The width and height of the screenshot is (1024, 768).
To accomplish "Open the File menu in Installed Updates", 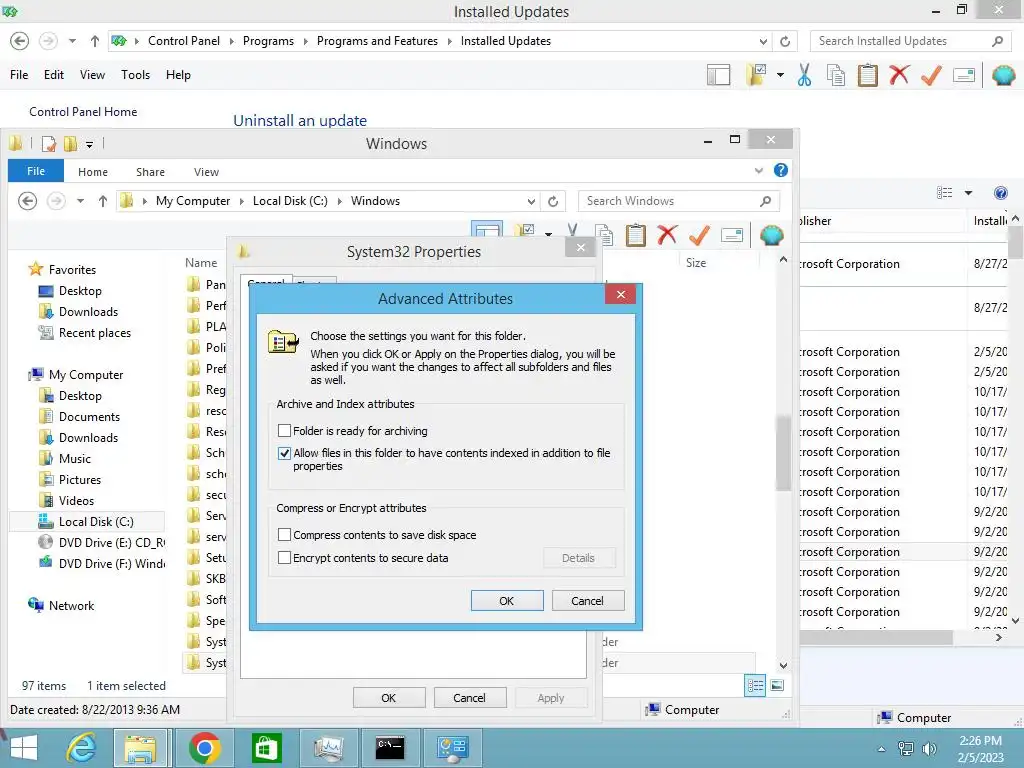I will click(19, 75).
